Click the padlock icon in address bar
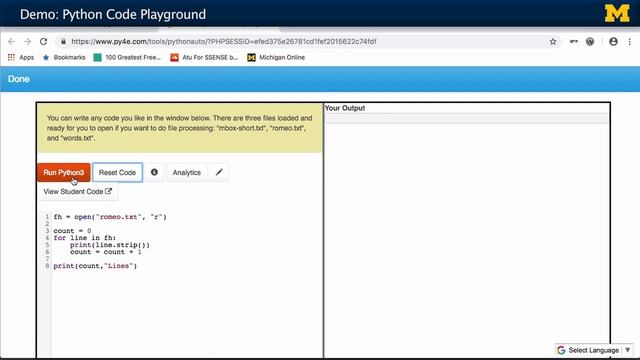Screen dimensions: 640x360 pos(63,41)
